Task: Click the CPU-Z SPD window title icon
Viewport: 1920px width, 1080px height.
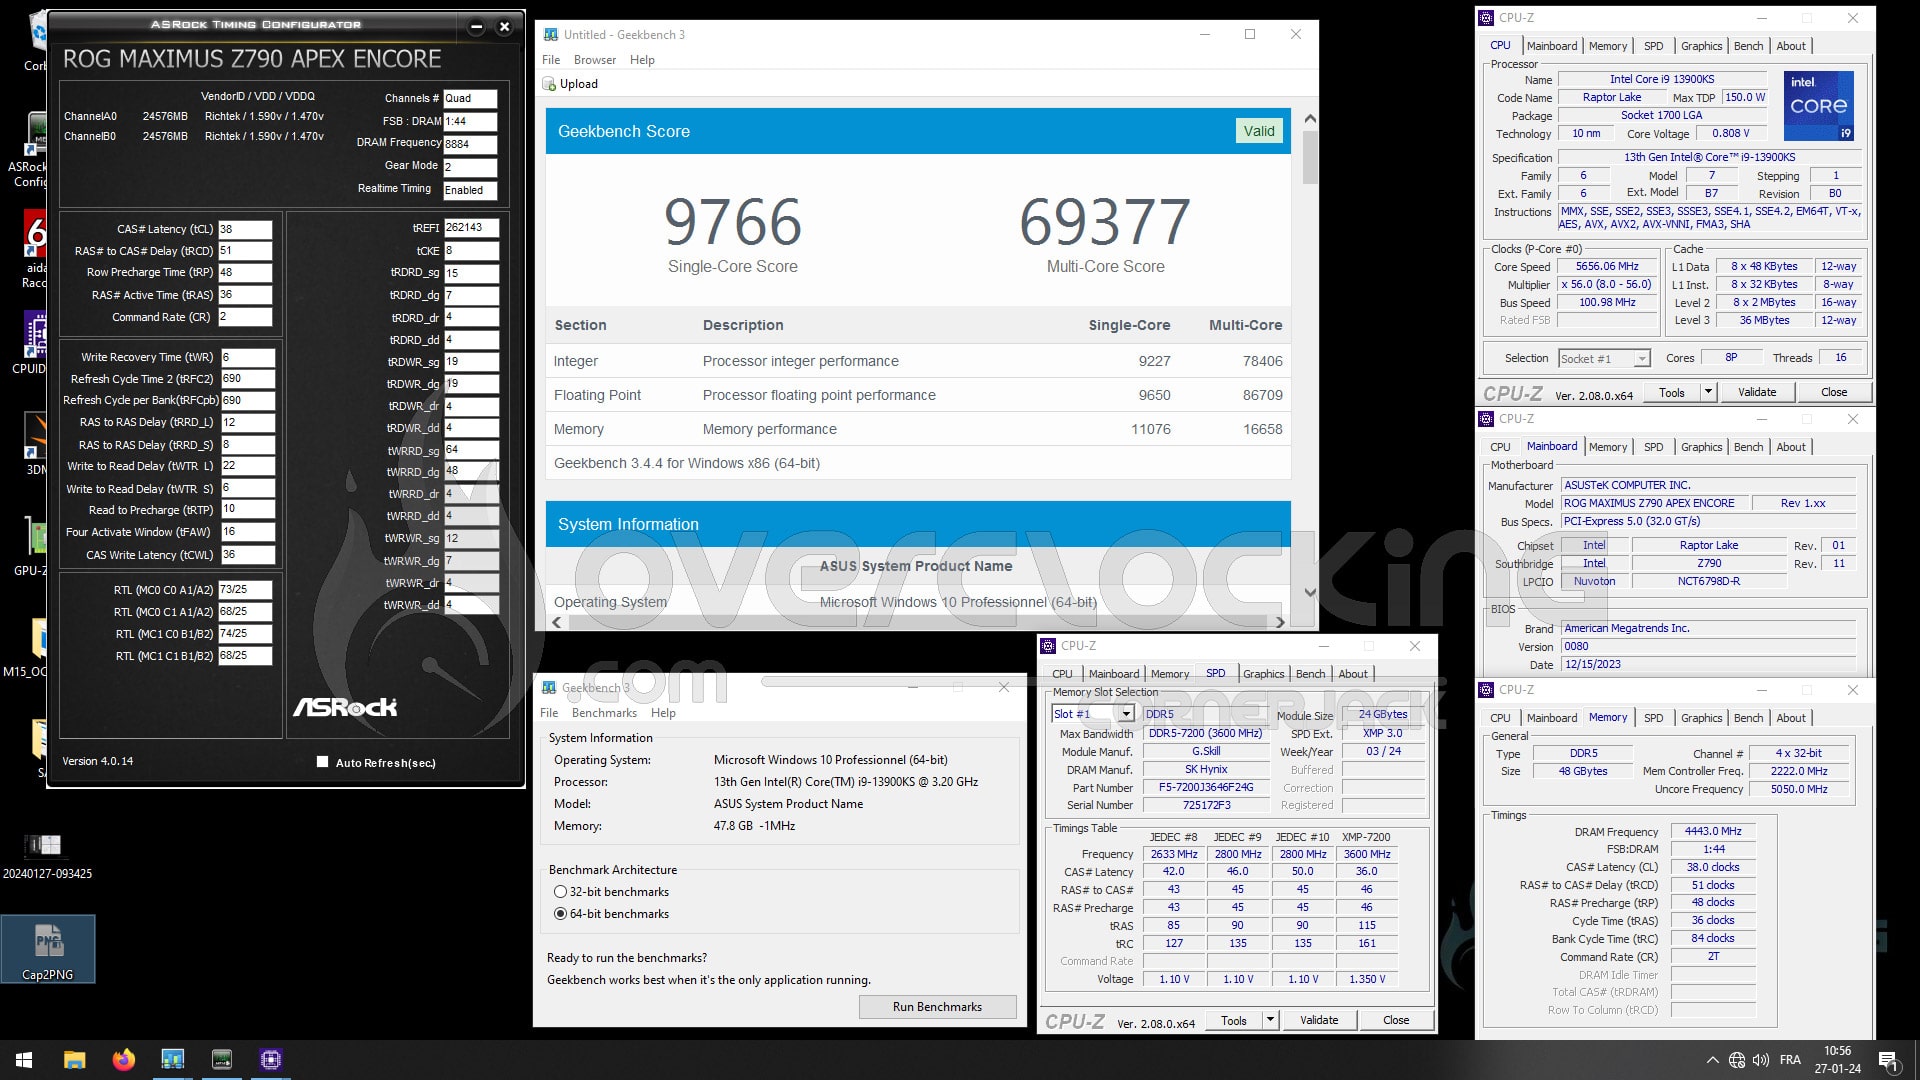Action: [1048, 646]
